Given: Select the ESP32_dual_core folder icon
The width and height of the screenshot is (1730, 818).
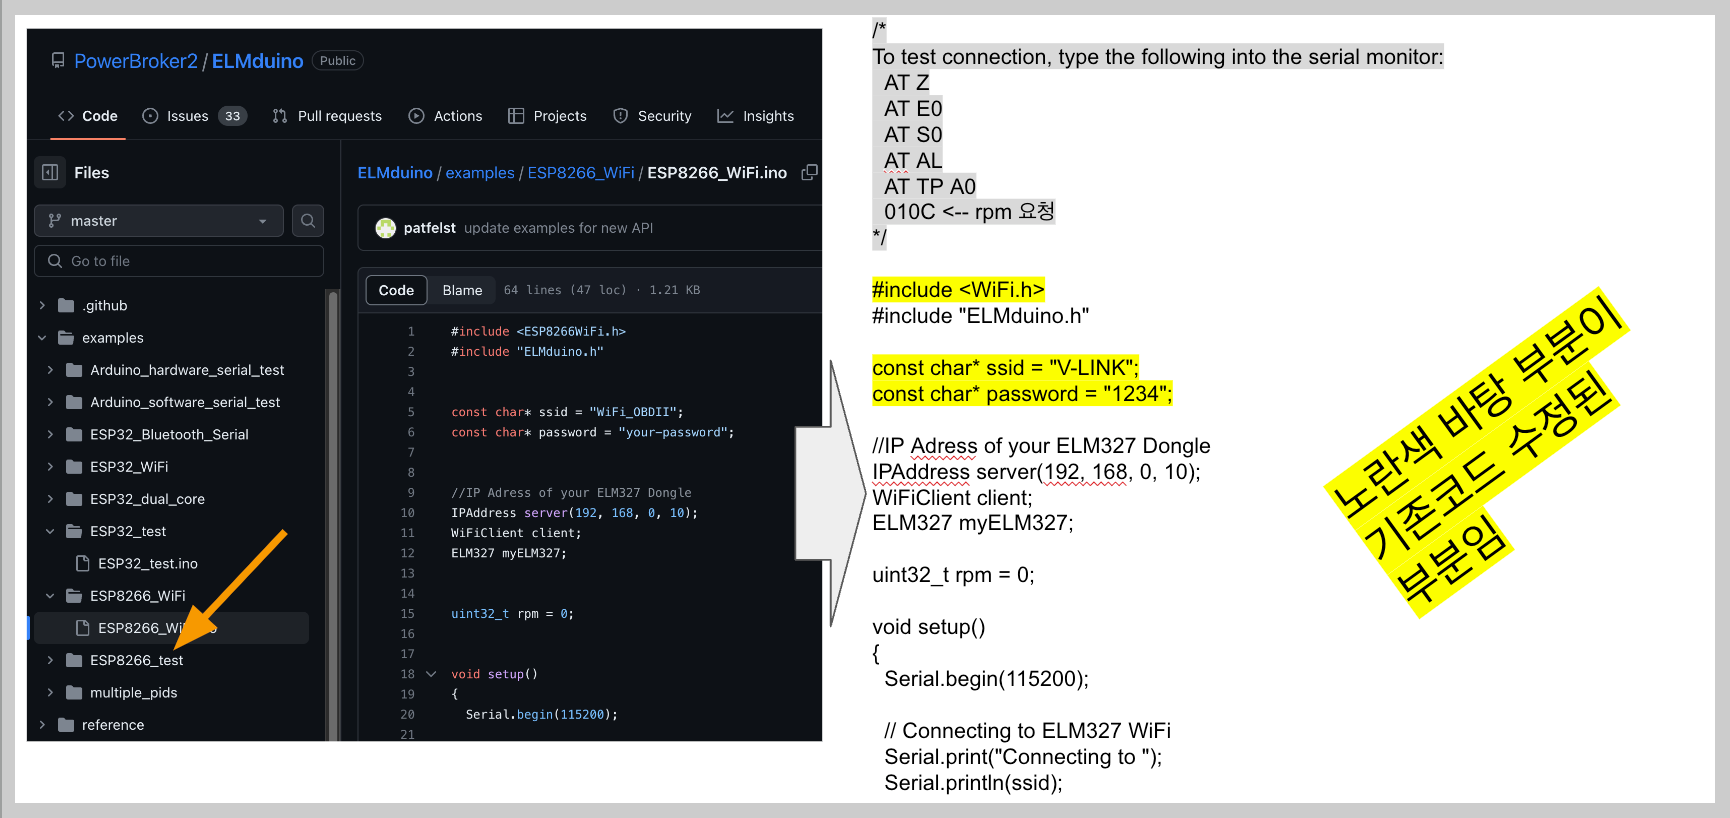Looking at the screenshot, I should [74, 499].
